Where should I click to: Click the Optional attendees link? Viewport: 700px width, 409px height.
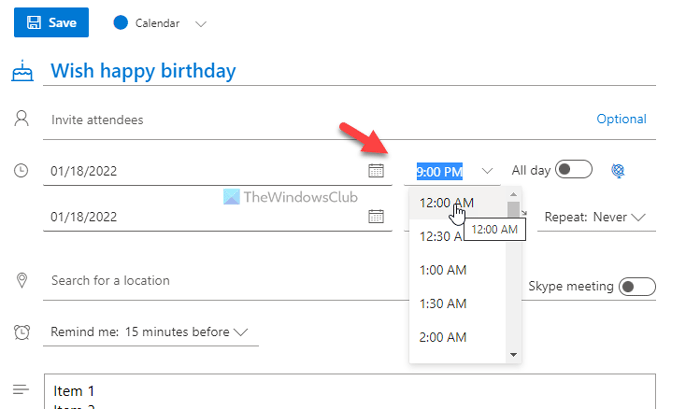pyautogui.click(x=621, y=119)
